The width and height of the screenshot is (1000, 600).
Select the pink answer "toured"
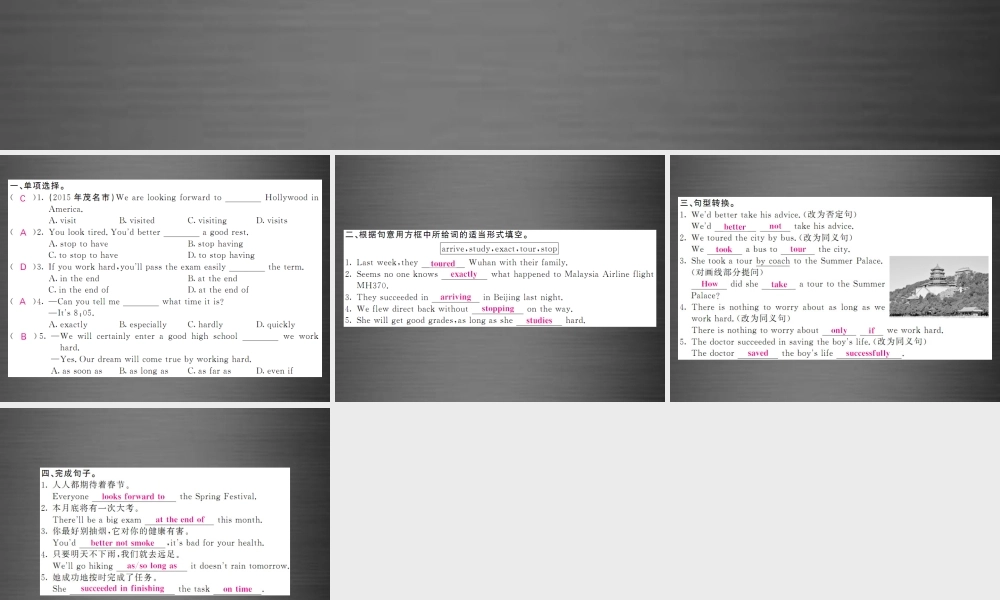(443, 263)
